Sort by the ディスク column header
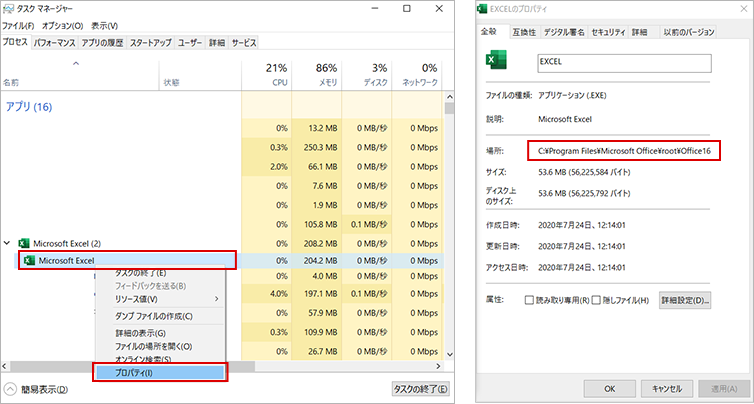Viewport: 754px width, 404px height. click(366, 75)
